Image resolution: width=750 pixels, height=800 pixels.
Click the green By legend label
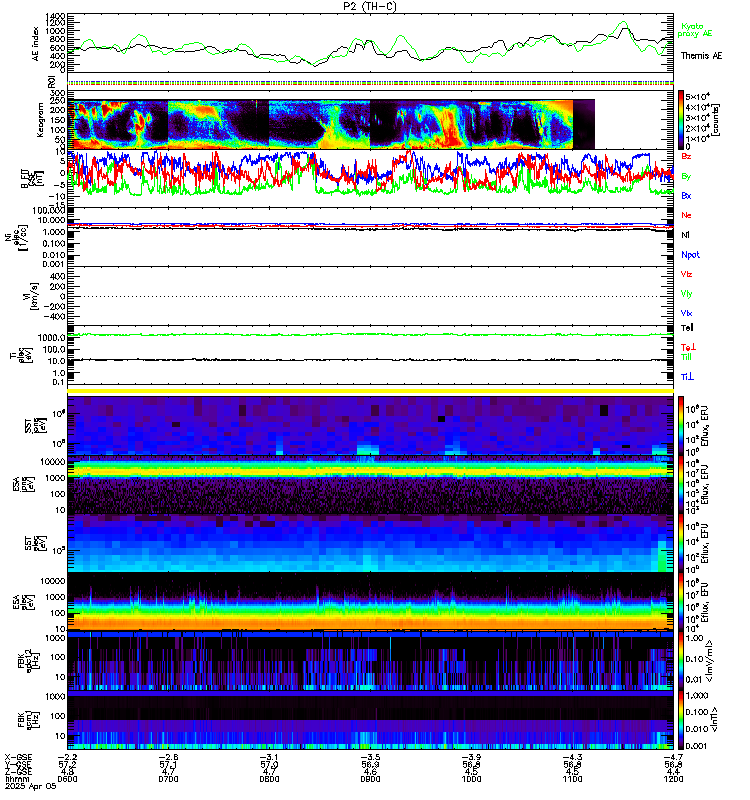click(686, 176)
